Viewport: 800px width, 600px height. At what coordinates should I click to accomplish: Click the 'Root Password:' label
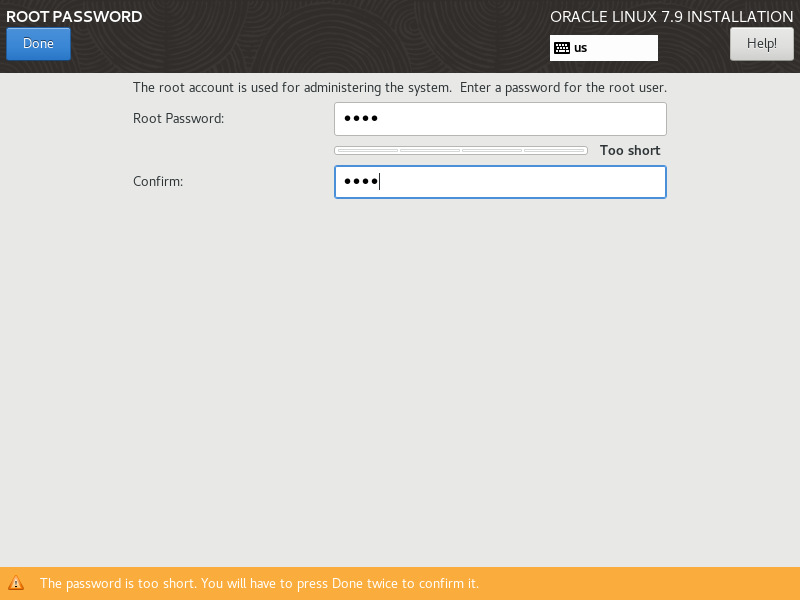(178, 118)
